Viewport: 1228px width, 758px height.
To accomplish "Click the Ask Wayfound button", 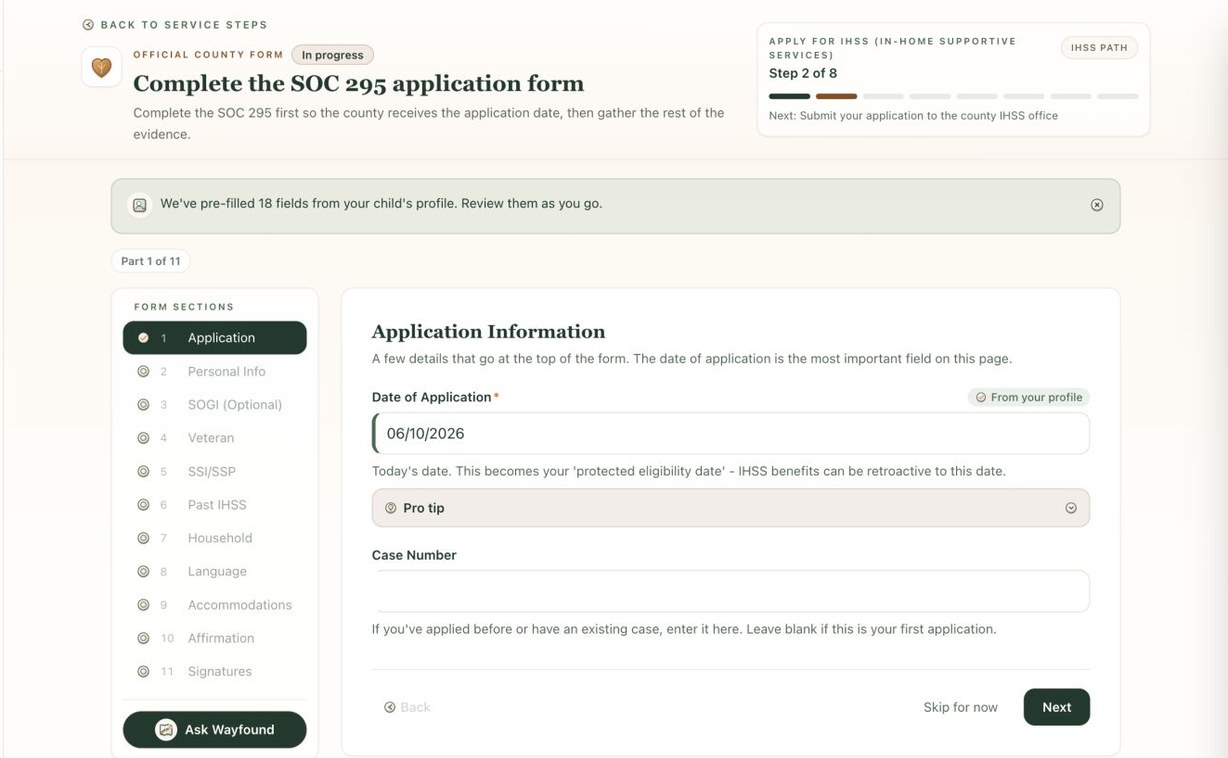I will click(215, 730).
